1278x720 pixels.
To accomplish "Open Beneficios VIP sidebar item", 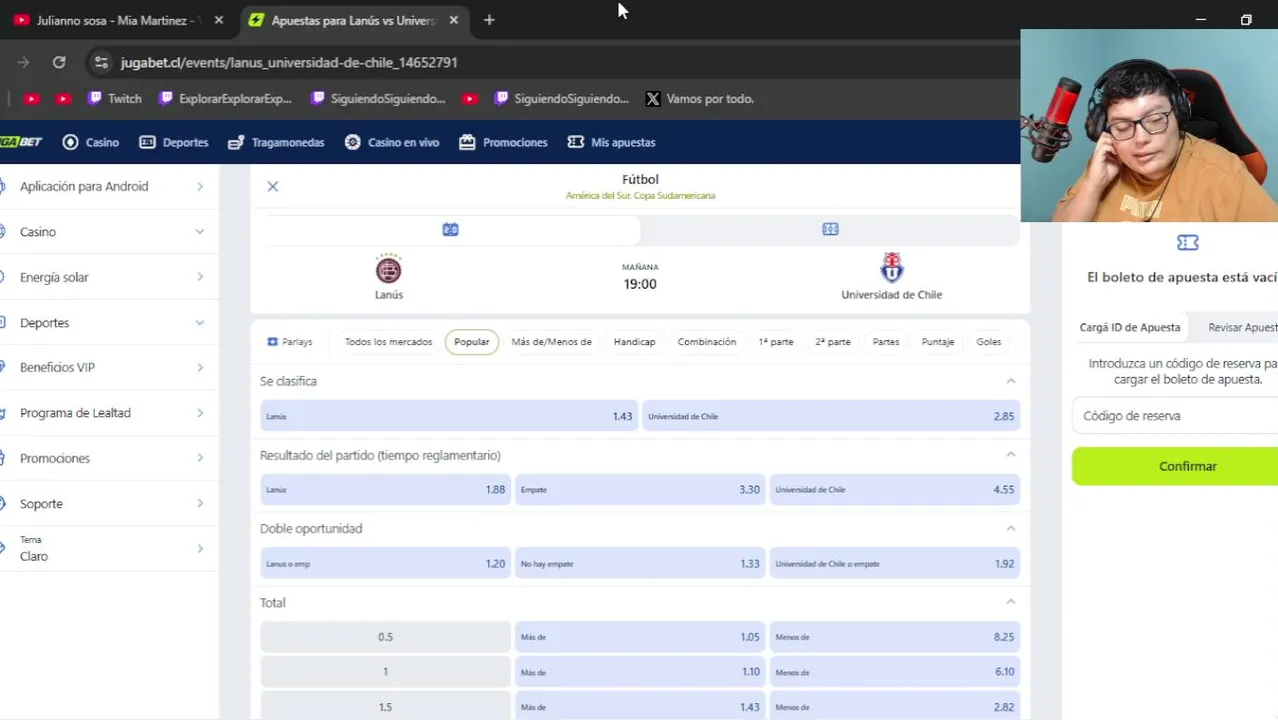I will point(109,368).
